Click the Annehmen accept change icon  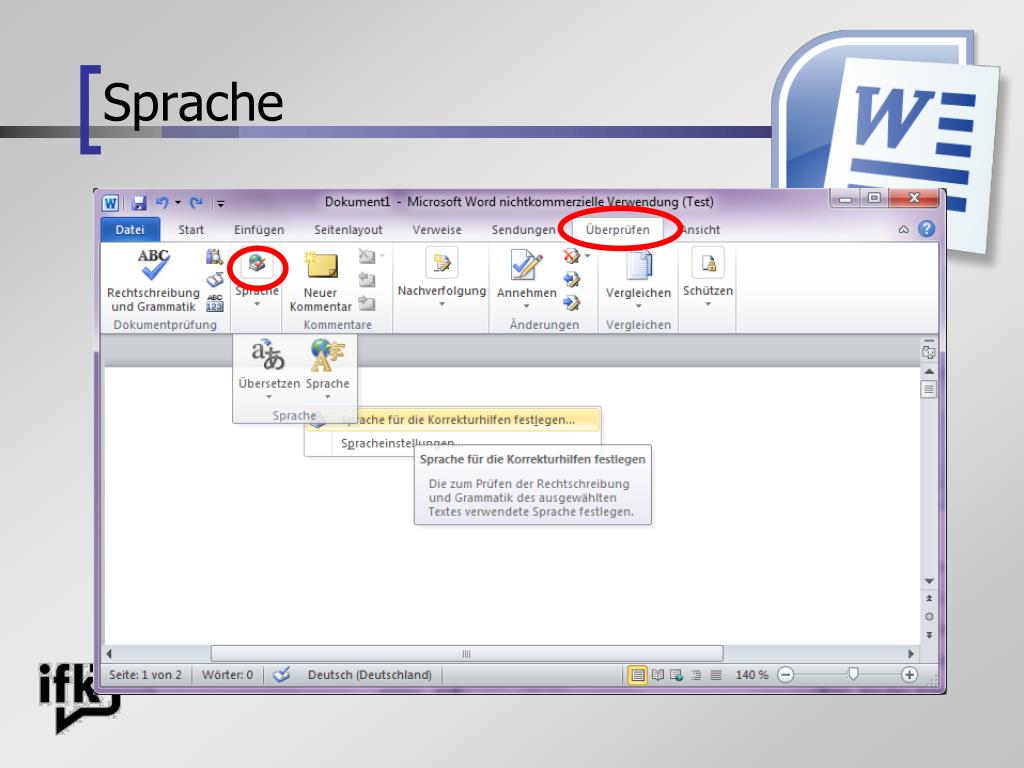coord(526,265)
